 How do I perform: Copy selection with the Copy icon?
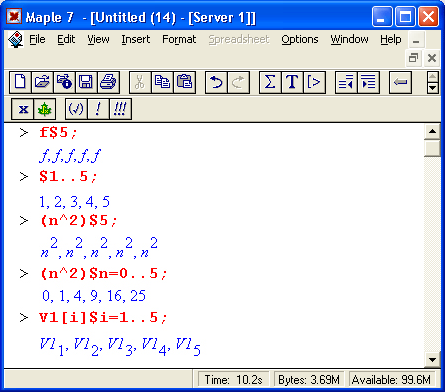(x=162, y=82)
